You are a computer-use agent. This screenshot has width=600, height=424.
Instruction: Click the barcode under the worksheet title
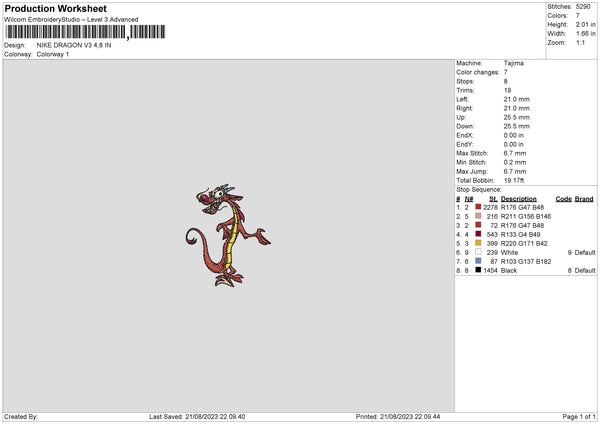[85, 32]
